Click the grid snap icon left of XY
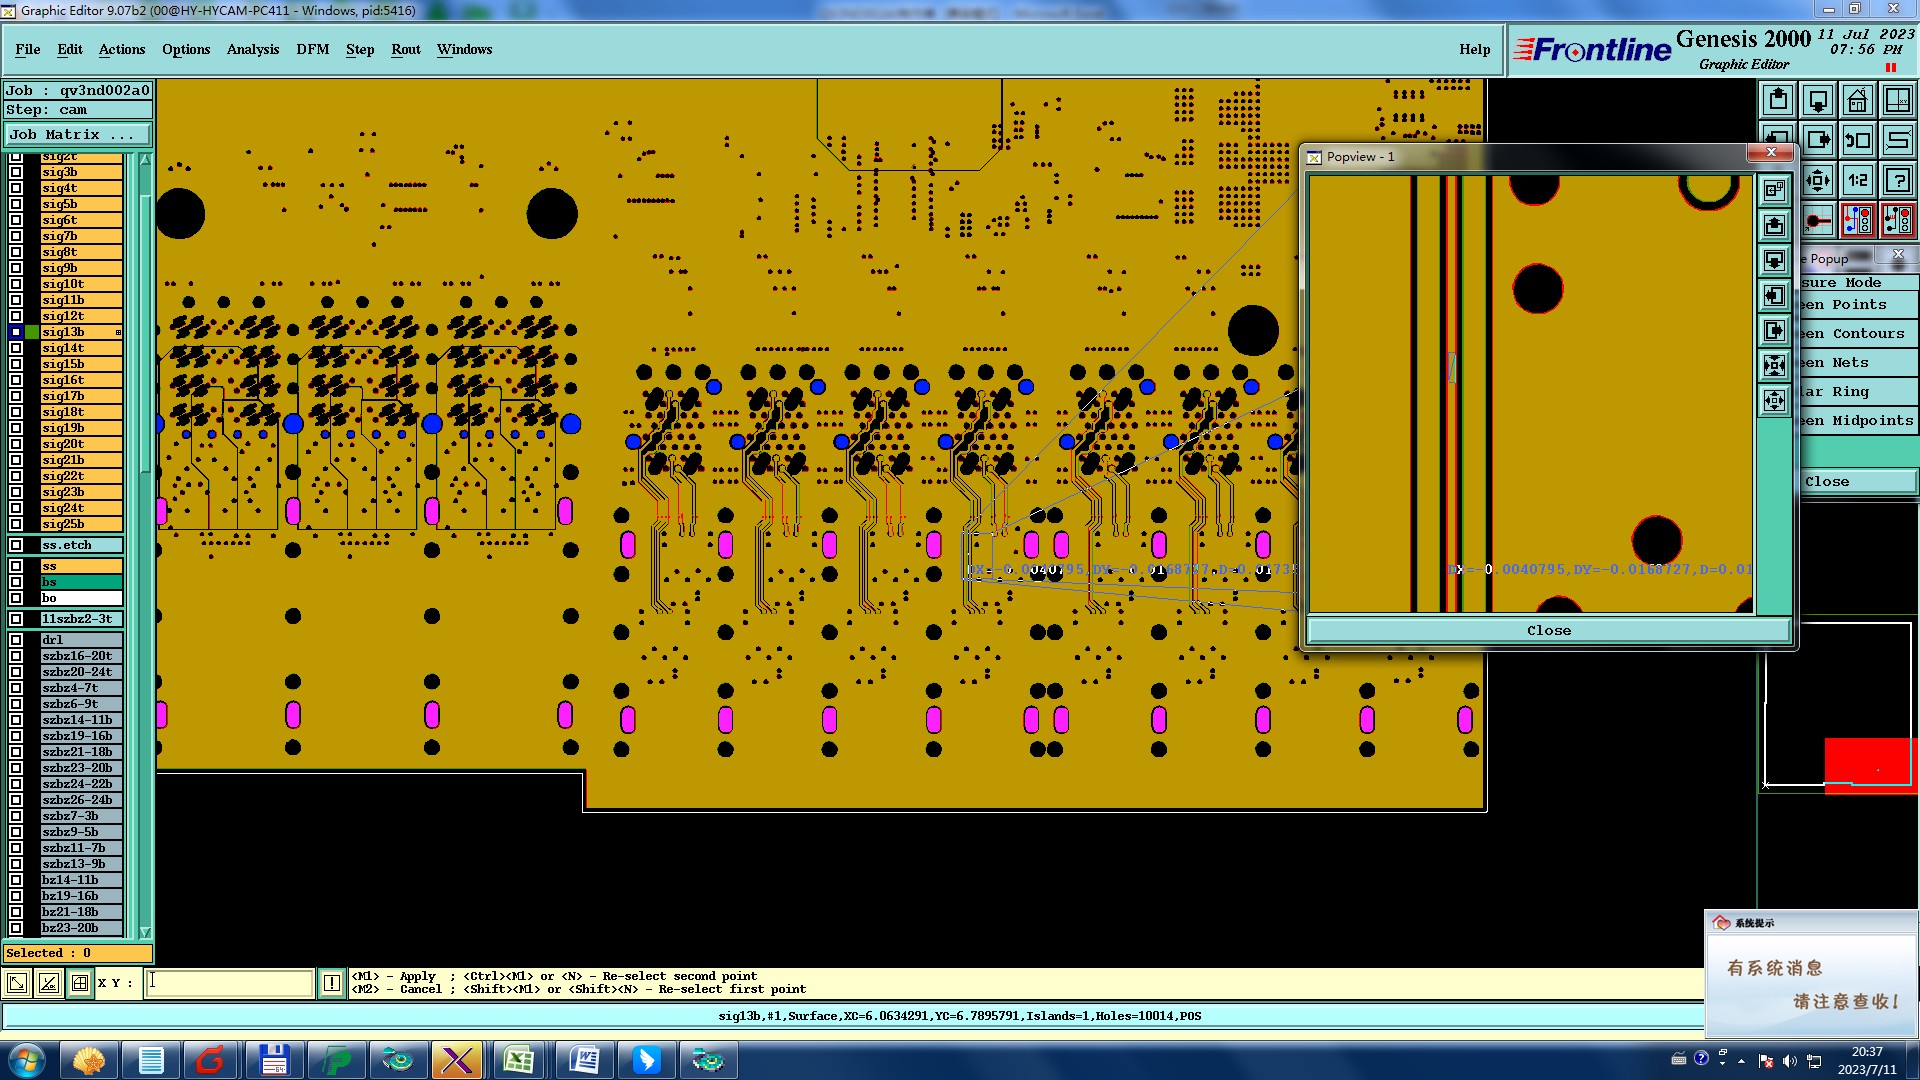Image resolution: width=1920 pixels, height=1080 pixels. tap(80, 983)
